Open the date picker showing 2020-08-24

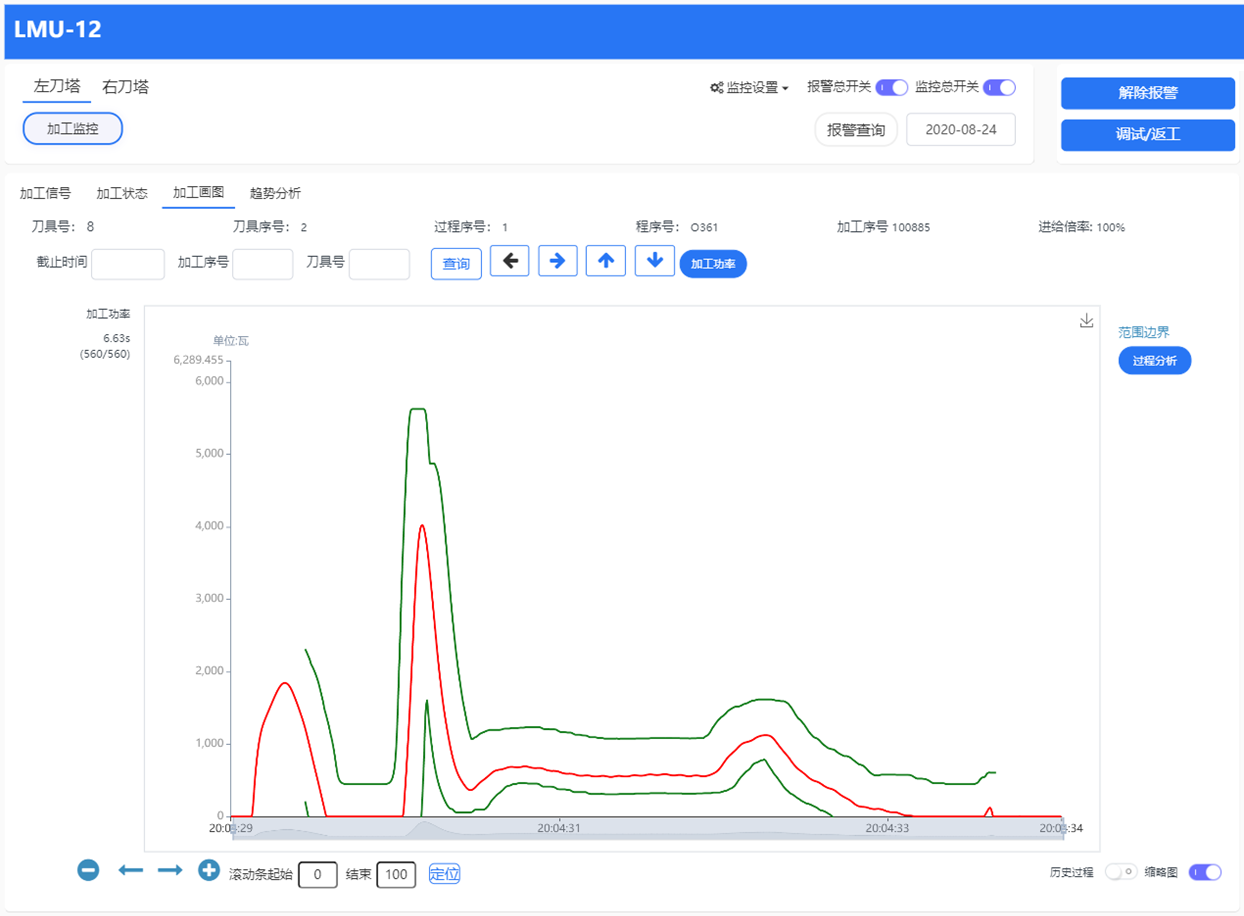tap(961, 130)
